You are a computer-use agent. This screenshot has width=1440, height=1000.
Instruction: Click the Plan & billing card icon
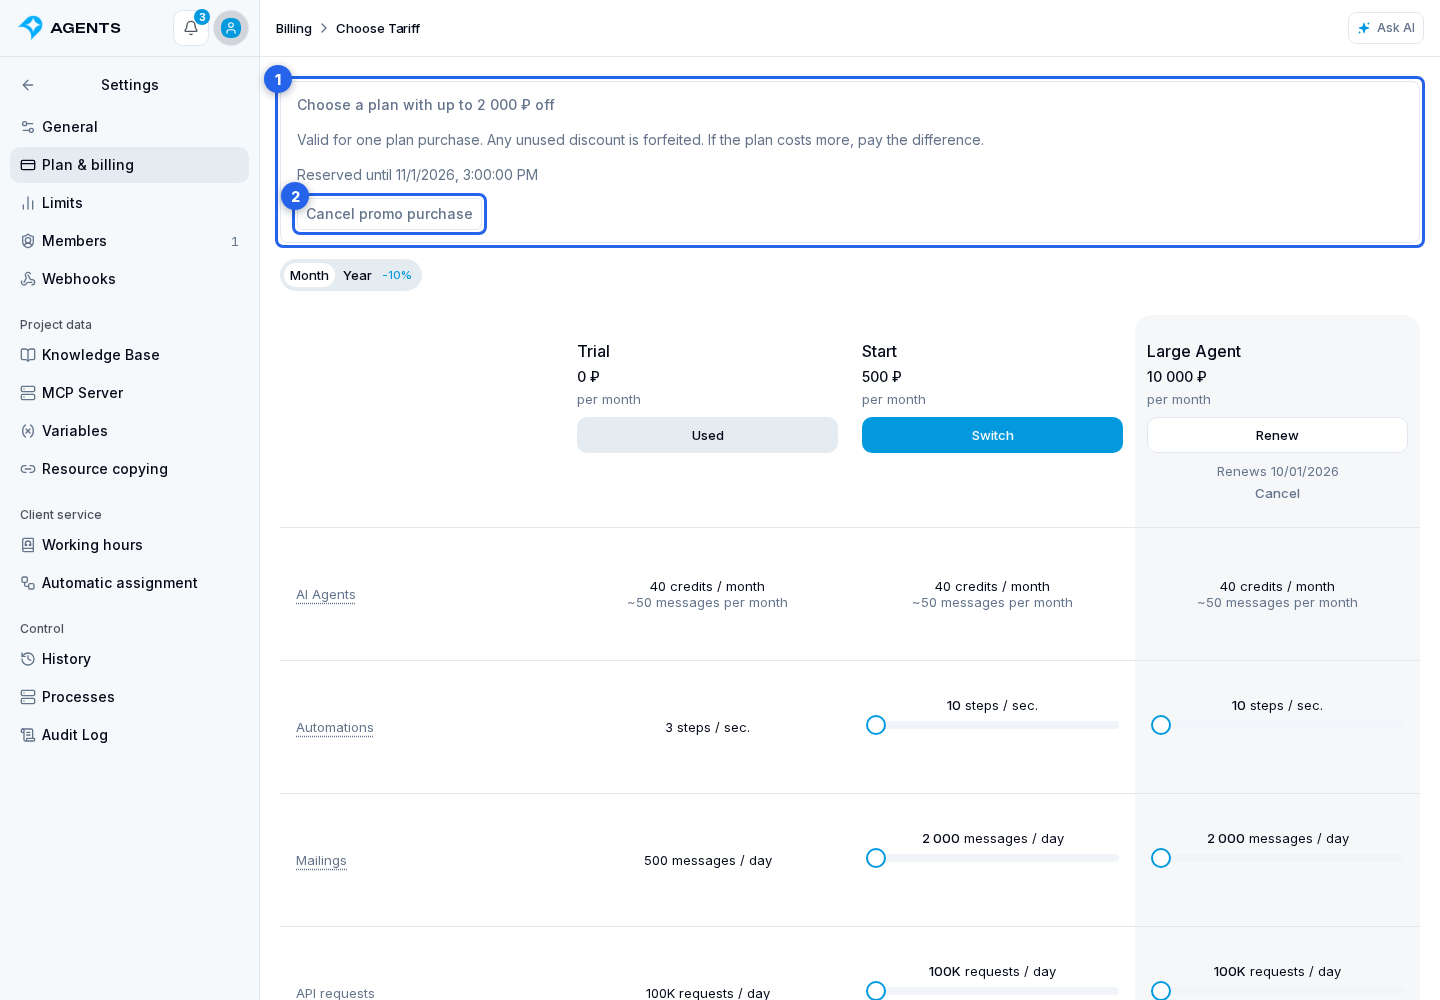(28, 165)
